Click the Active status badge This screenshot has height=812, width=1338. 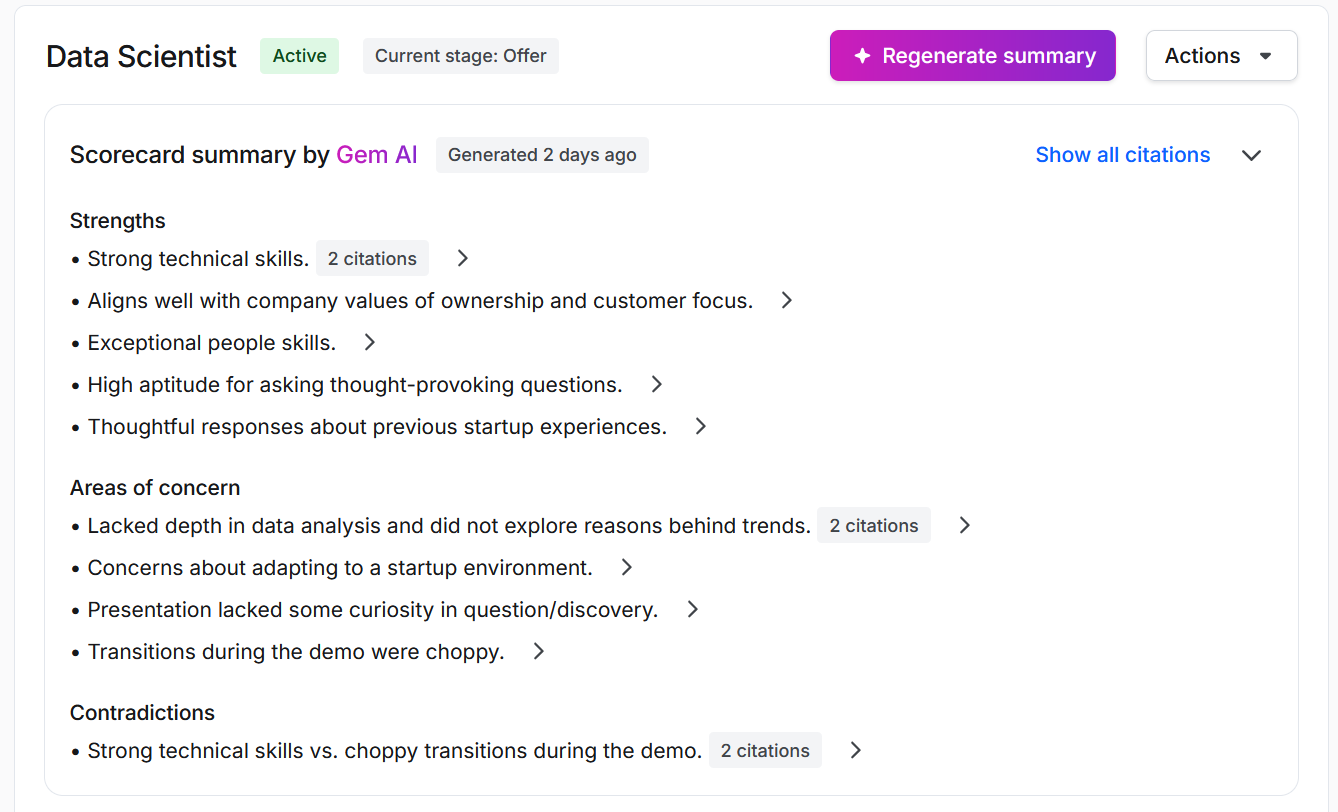(300, 56)
